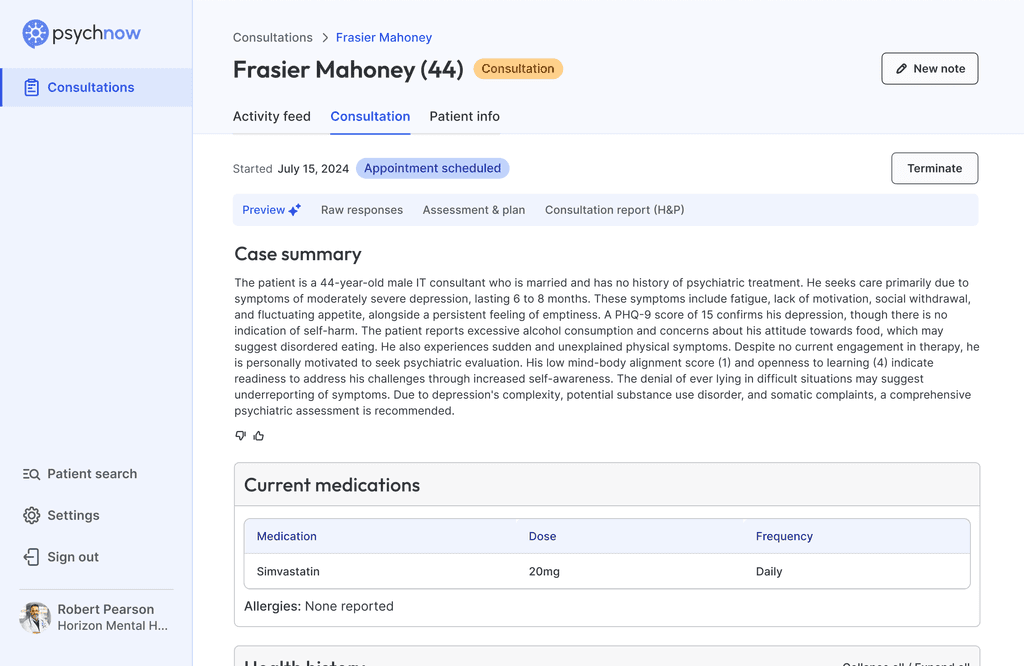Click the sparkle icon beside Preview

[295, 210]
